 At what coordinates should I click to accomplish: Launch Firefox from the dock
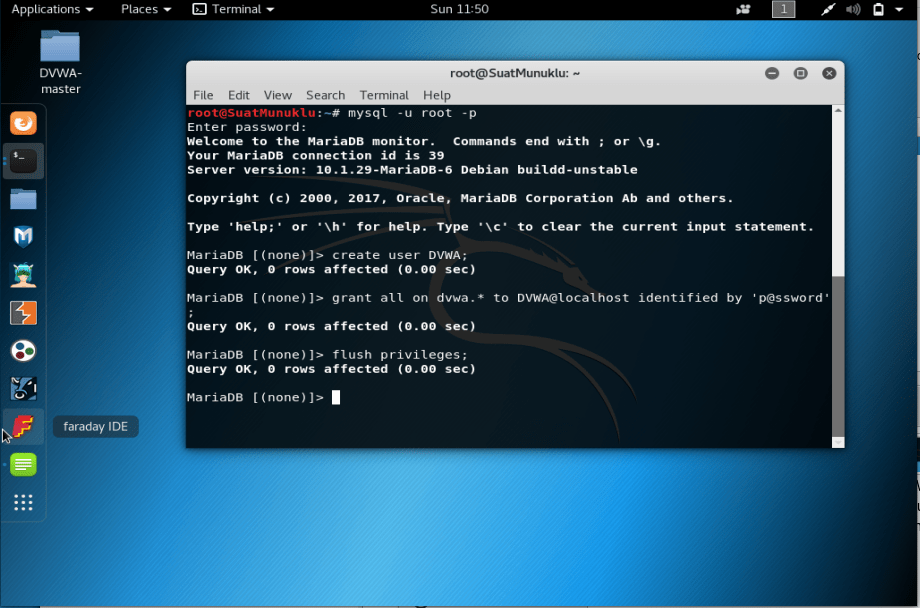(23, 123)
